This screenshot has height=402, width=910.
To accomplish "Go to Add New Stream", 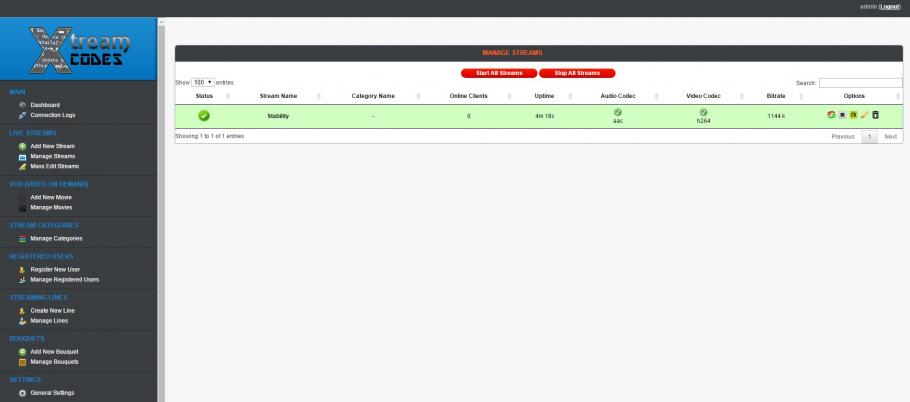I will point(52,146).
